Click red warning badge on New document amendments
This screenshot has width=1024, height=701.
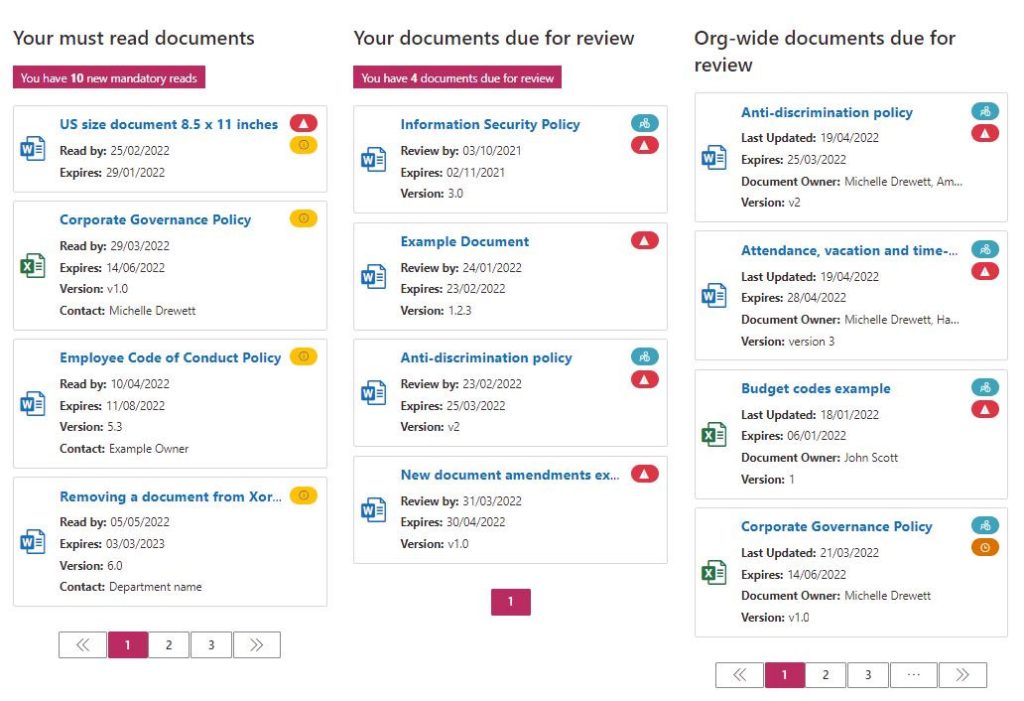point(645,474)
